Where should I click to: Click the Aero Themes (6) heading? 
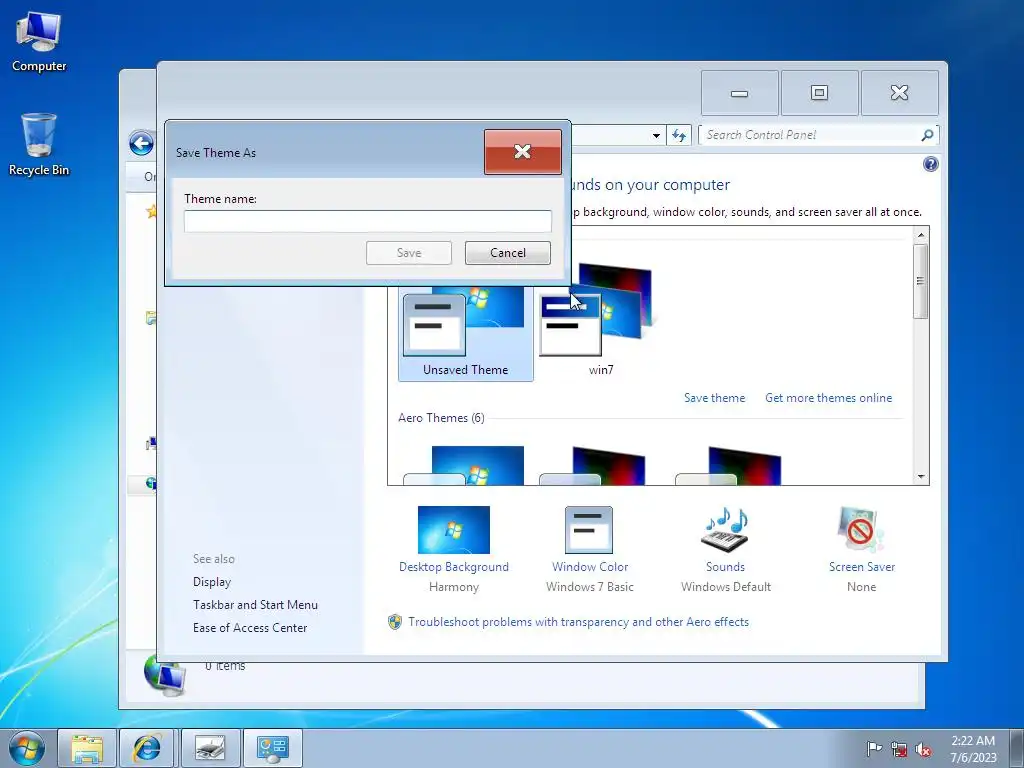point(441,418)
